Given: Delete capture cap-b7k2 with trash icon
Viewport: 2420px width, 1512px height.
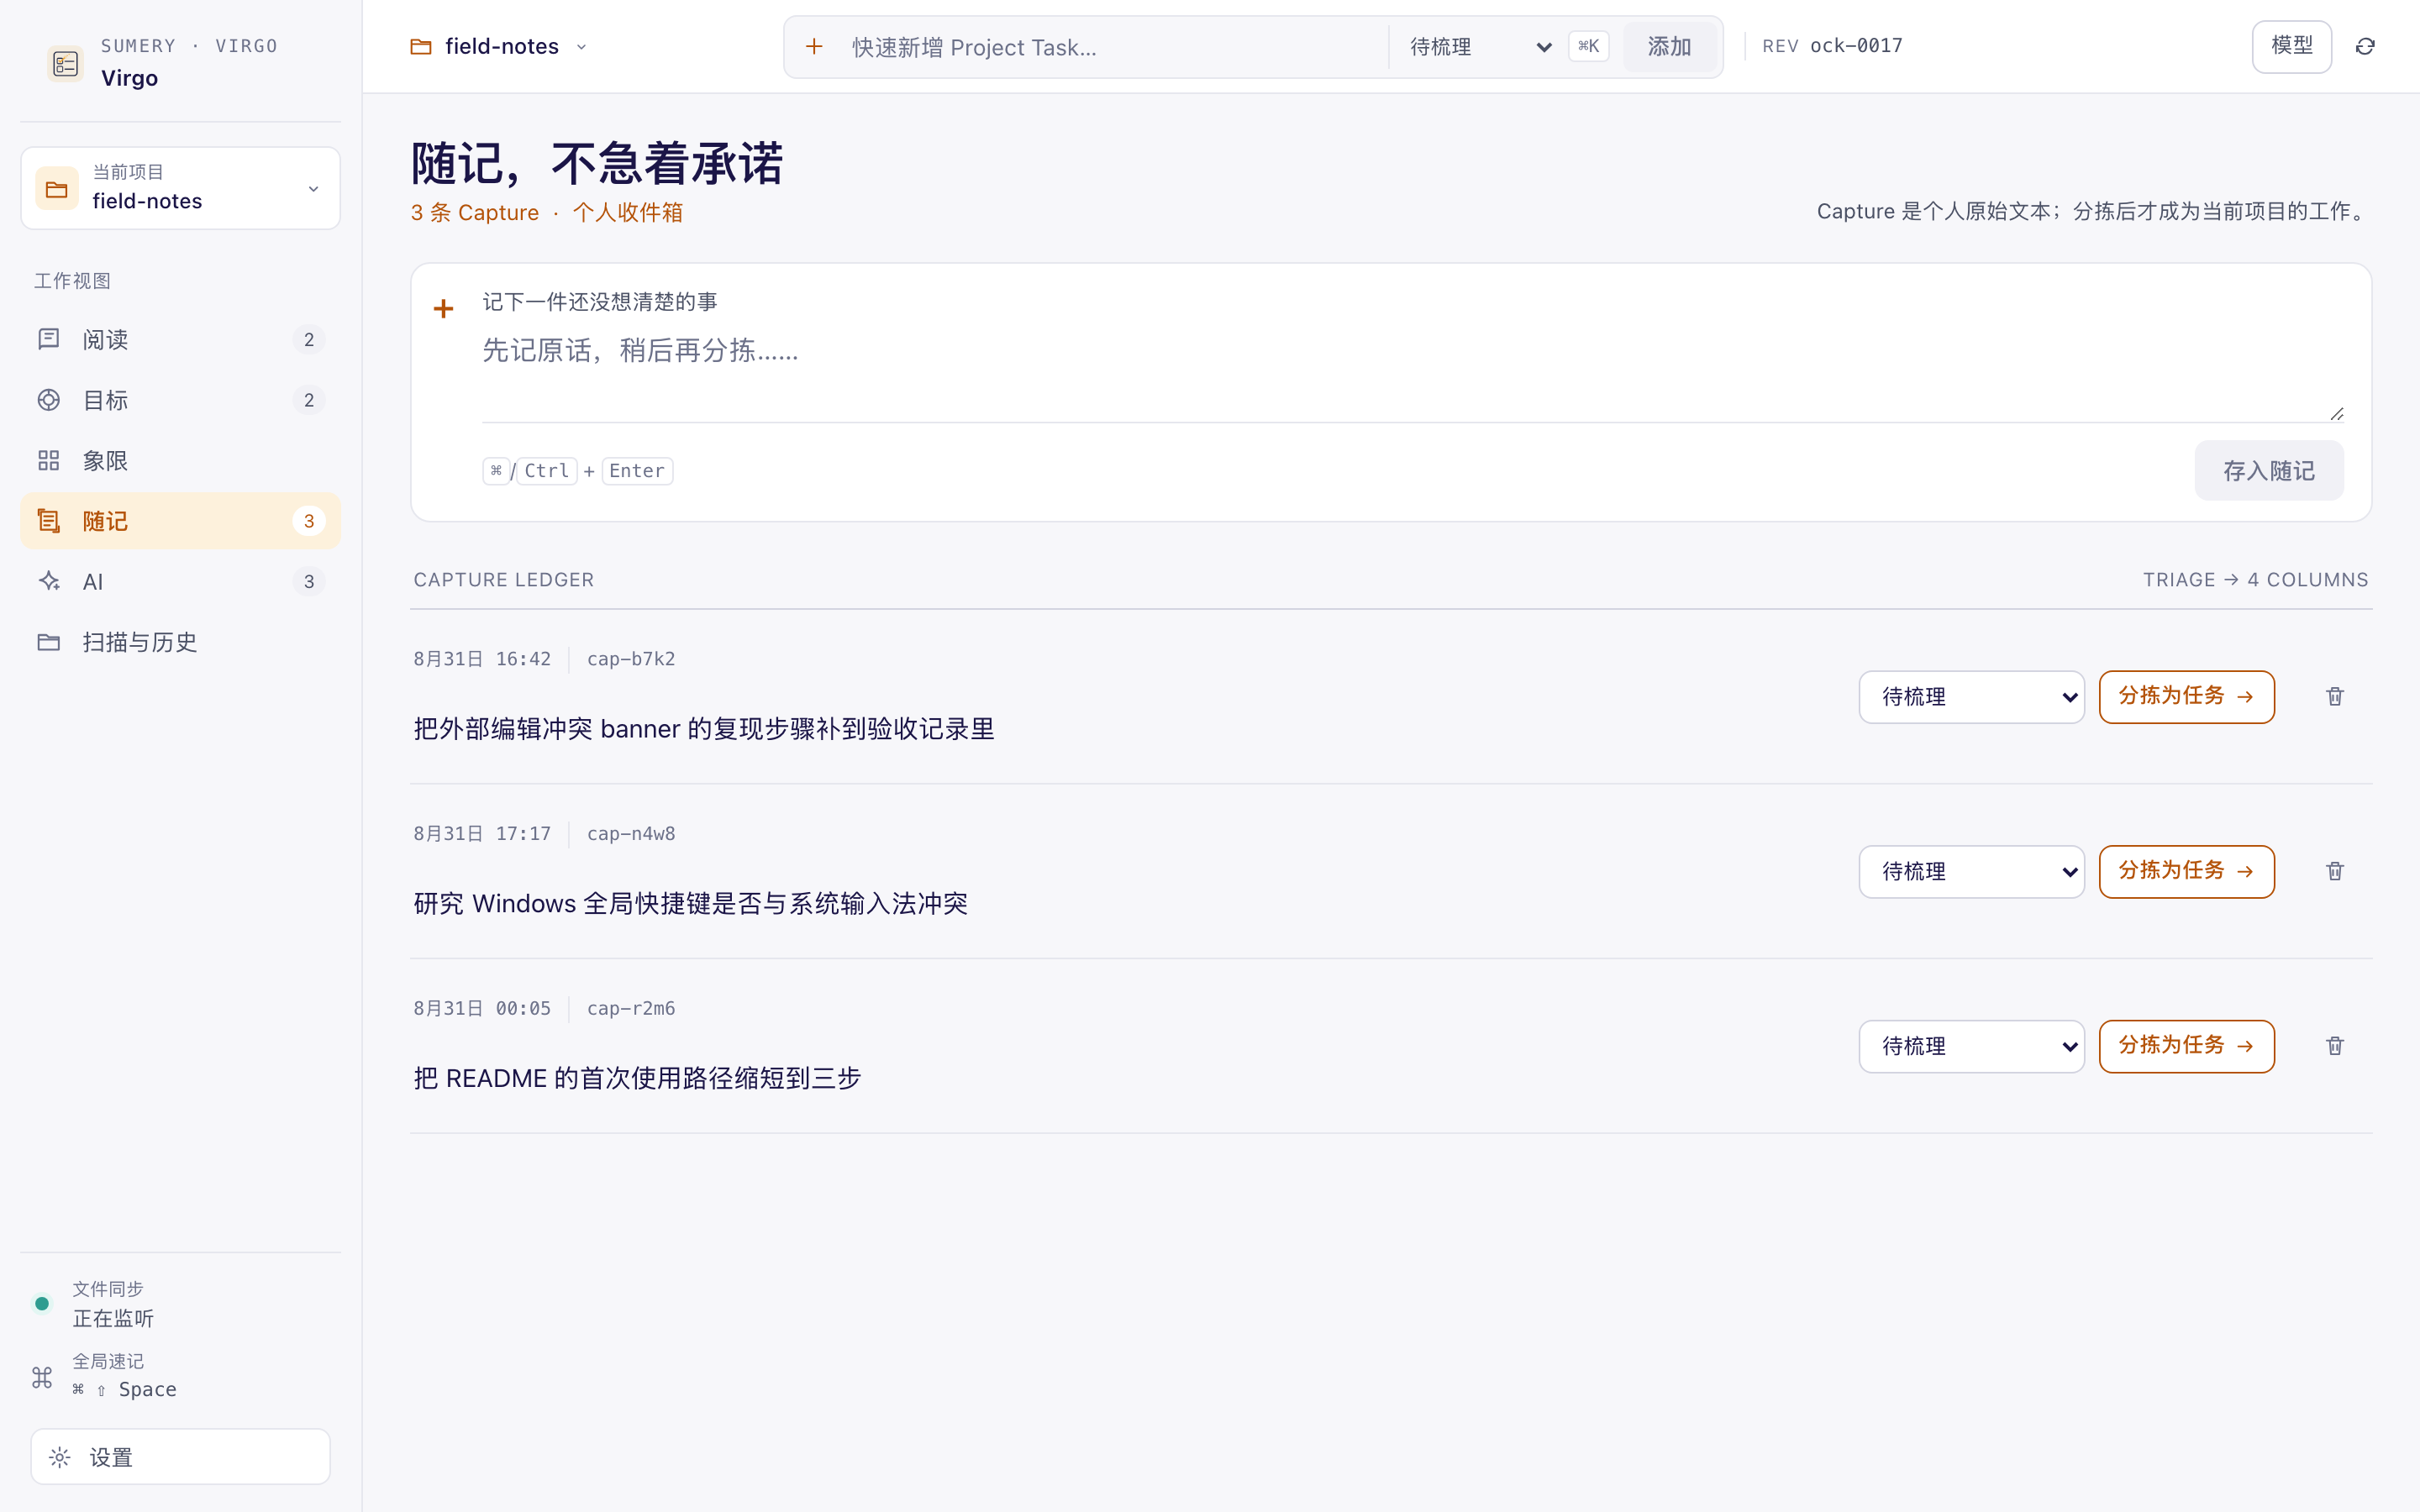Looking at the screenshot, I should point(2335,696).
